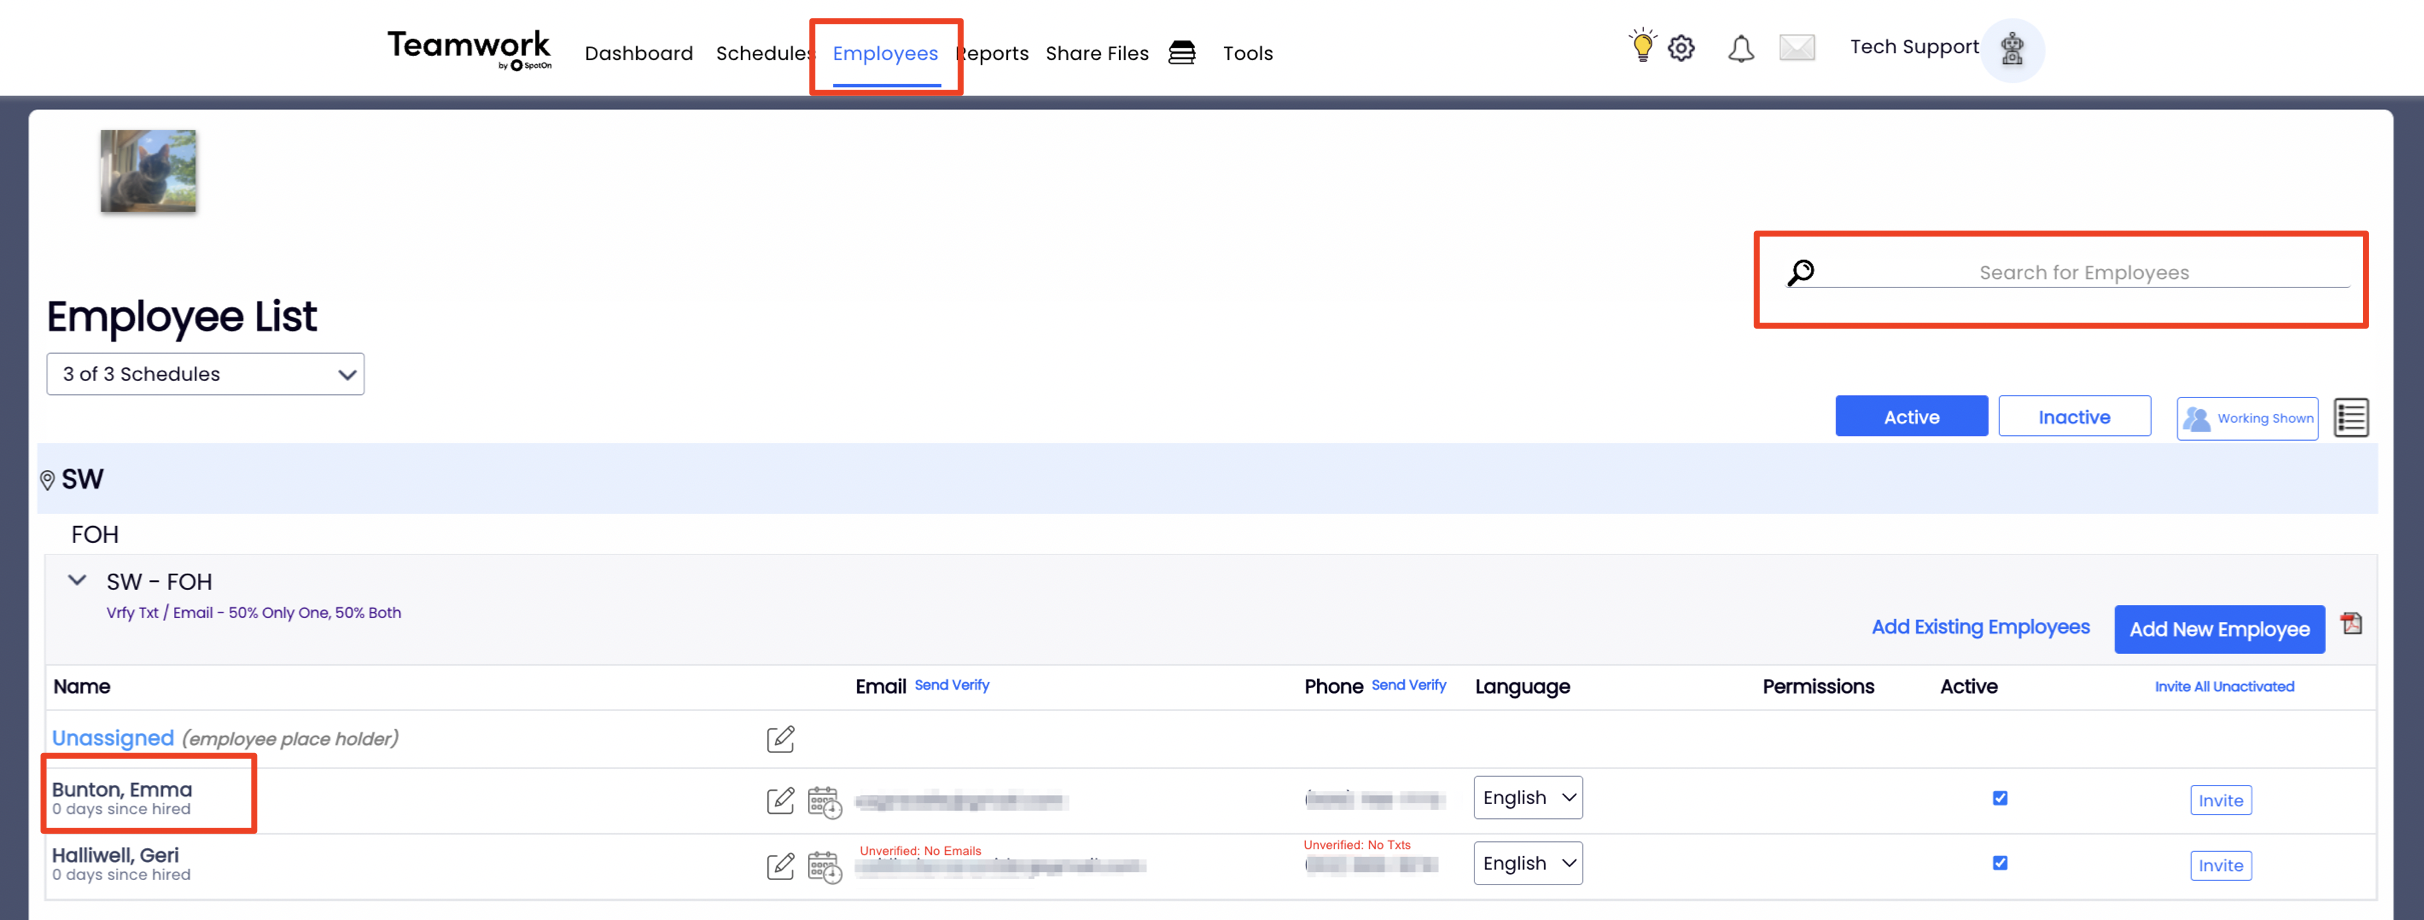Select the name Bunton, Emma
The height and width of the screenshot is (920, 2424).
click(x=122, y=790)
